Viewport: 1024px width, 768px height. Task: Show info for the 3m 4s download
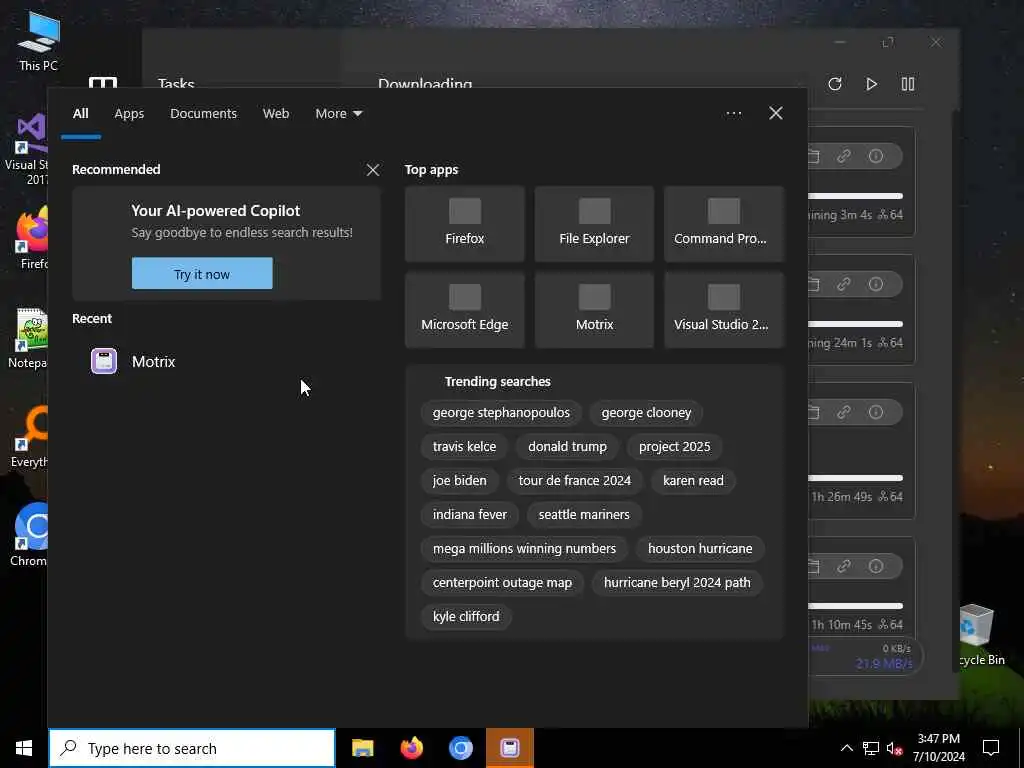(x=876, y=156)
